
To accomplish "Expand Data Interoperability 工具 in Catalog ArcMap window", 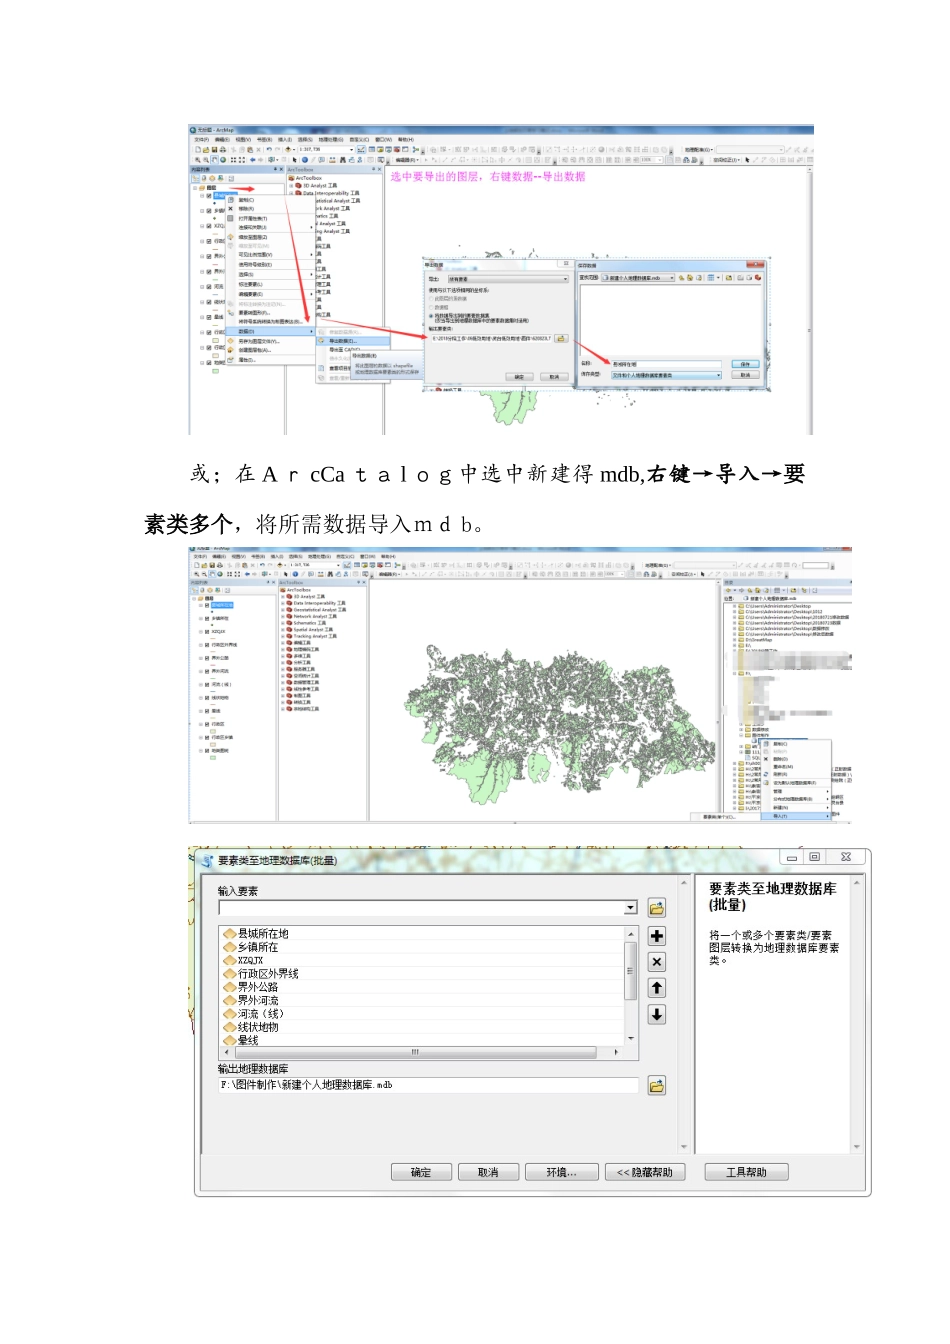I will (283, 604).
